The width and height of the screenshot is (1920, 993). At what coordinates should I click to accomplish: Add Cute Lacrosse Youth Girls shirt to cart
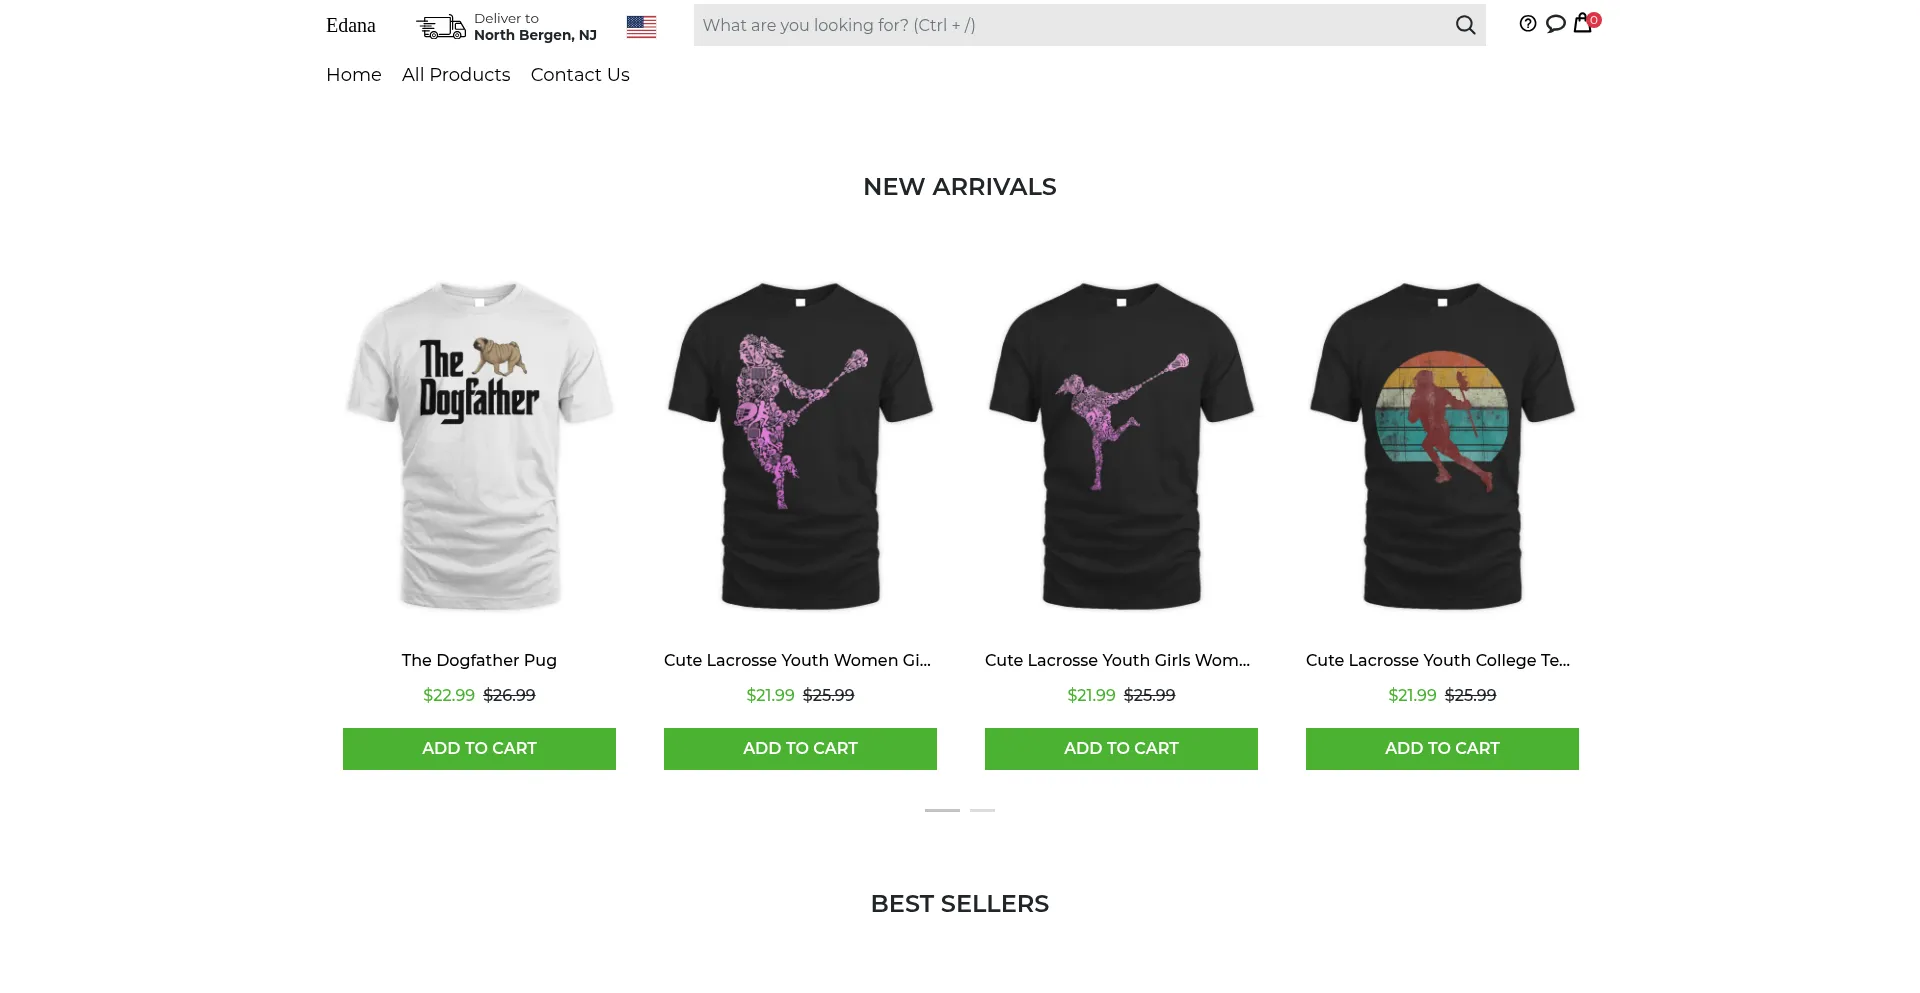[1121, 749]
